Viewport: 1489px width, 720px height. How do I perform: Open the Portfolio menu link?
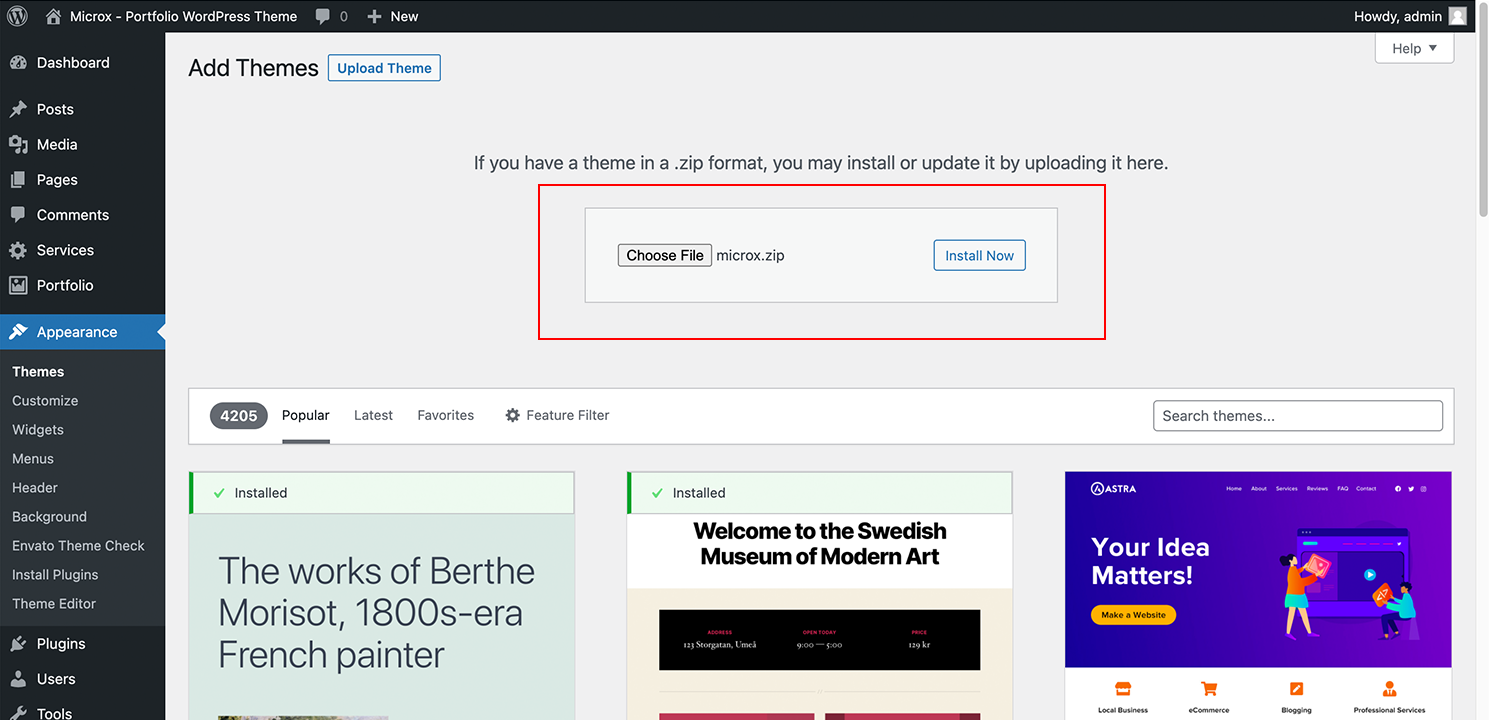[x=82, y=285]
